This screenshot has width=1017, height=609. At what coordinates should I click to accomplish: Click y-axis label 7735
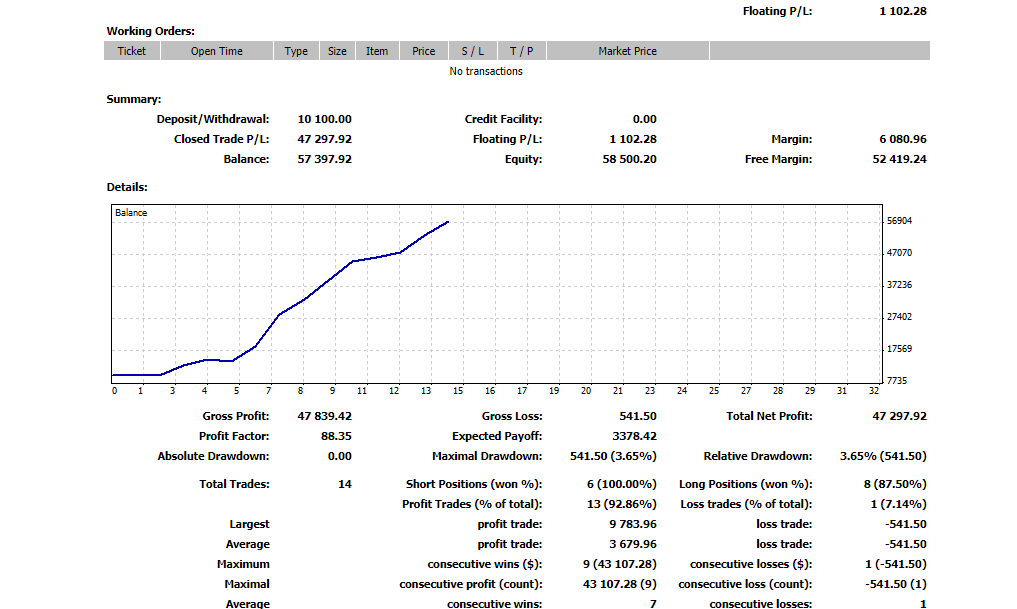[896, 381]
